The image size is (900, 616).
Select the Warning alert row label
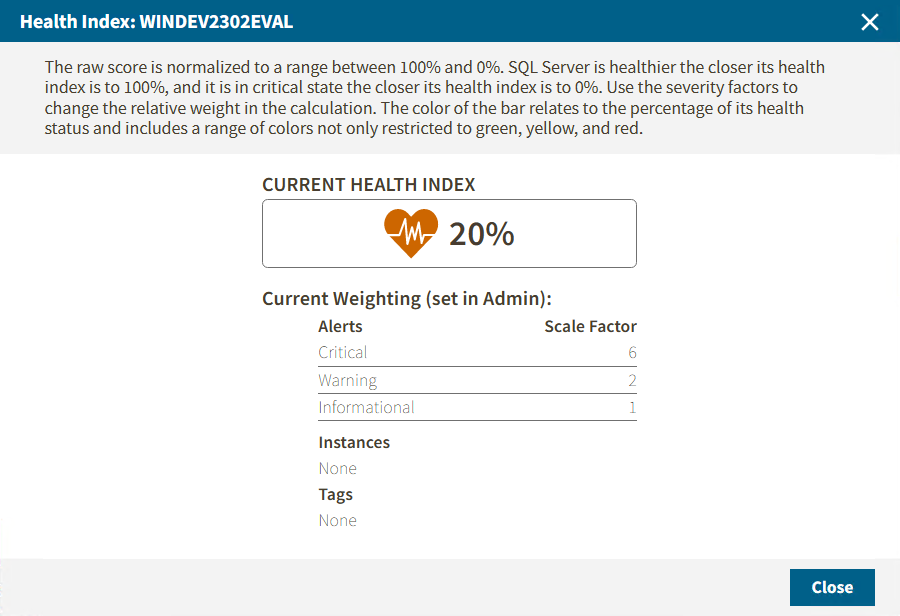(347, 380)
